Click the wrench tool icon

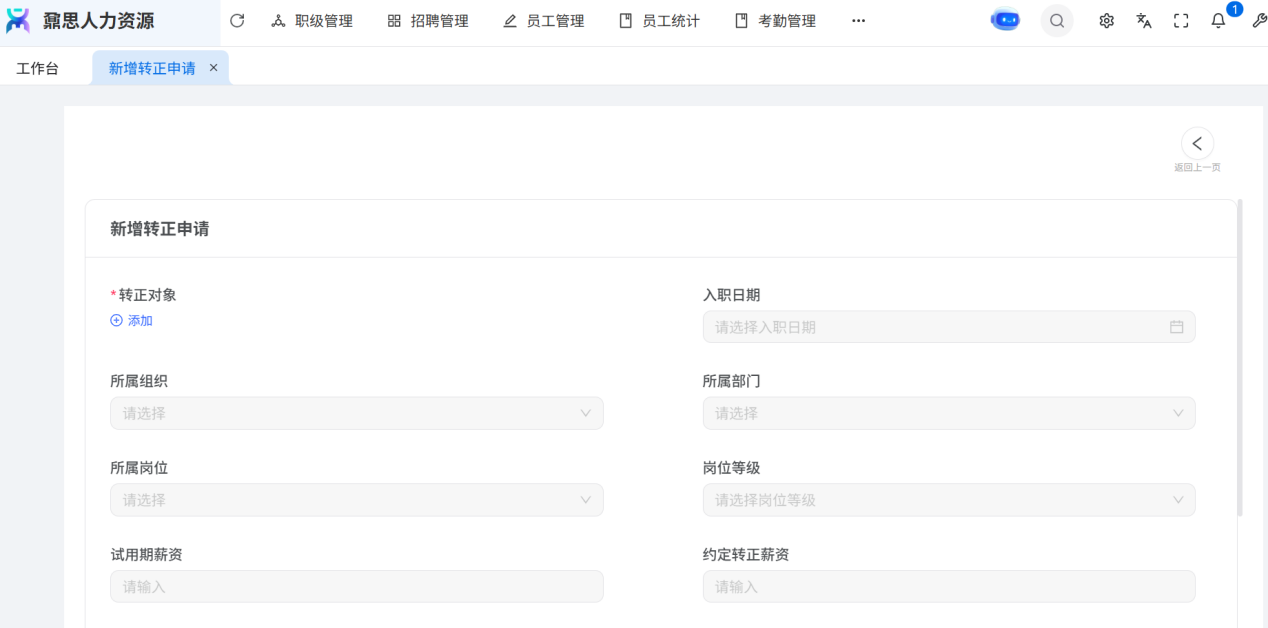point(1258,20)
